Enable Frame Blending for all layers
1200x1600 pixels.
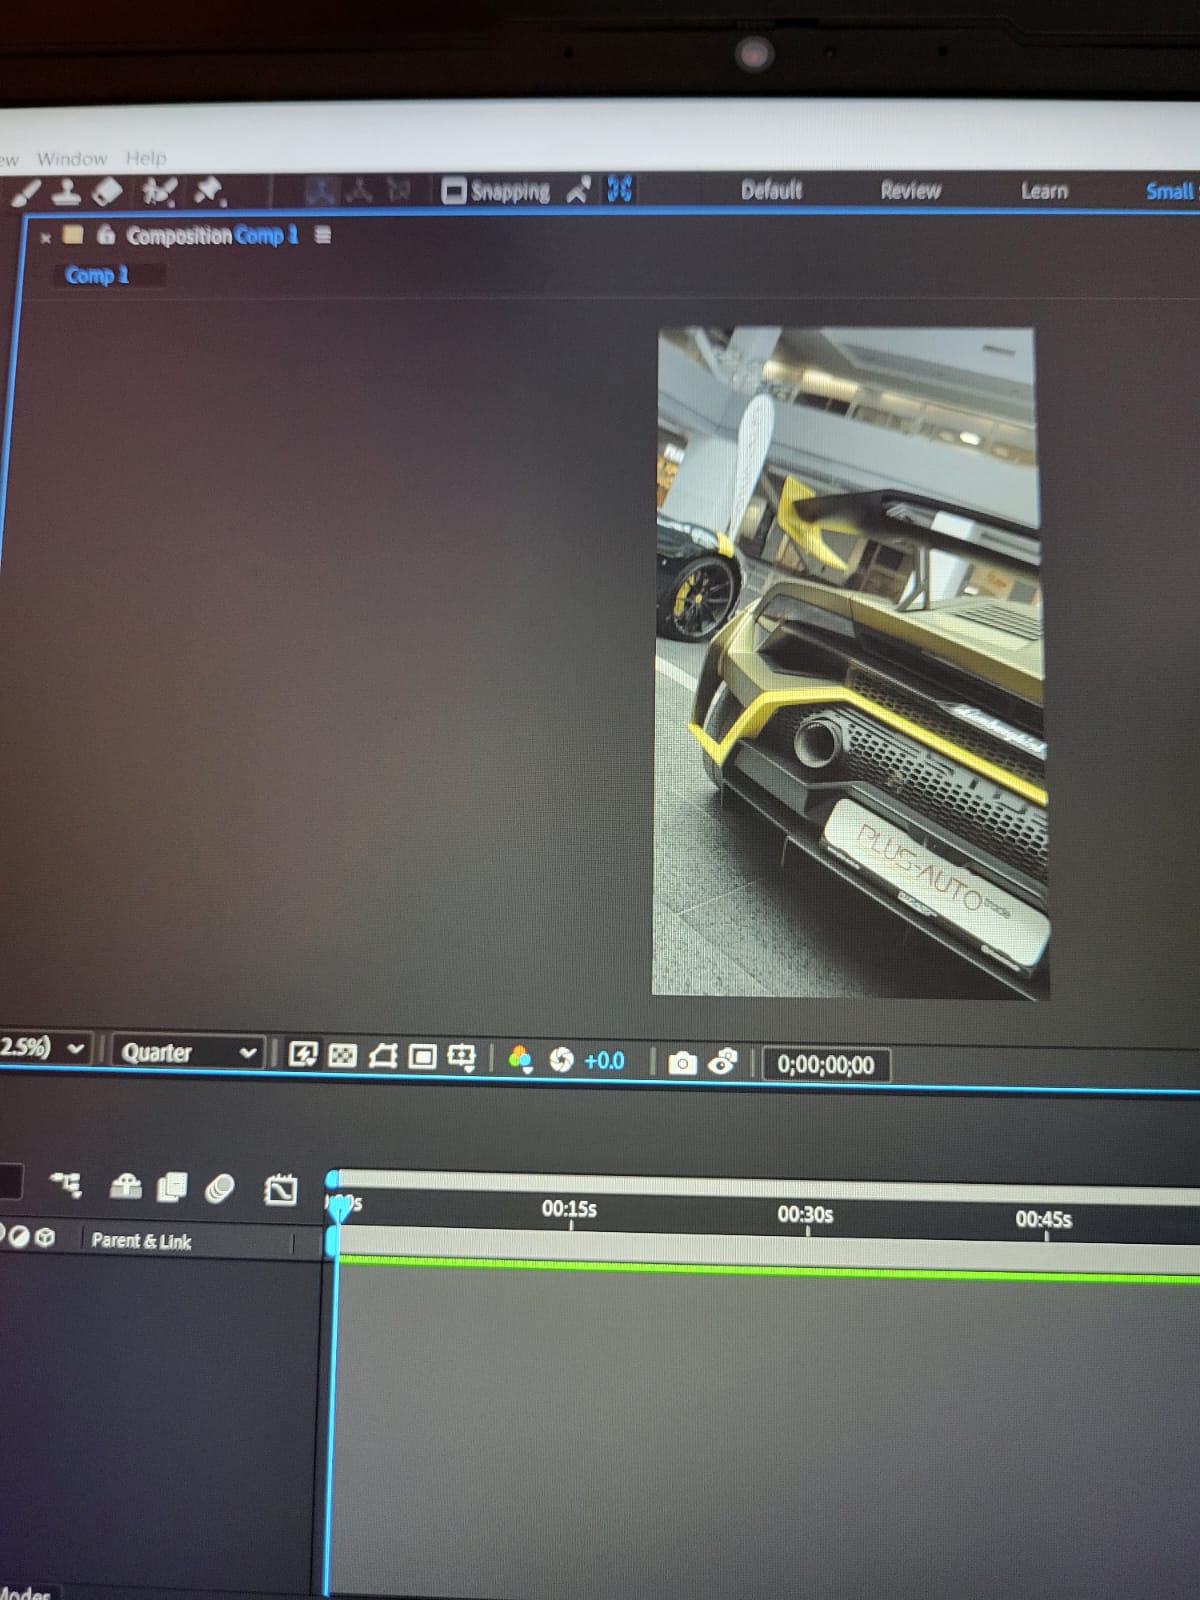pos(172,1187)
